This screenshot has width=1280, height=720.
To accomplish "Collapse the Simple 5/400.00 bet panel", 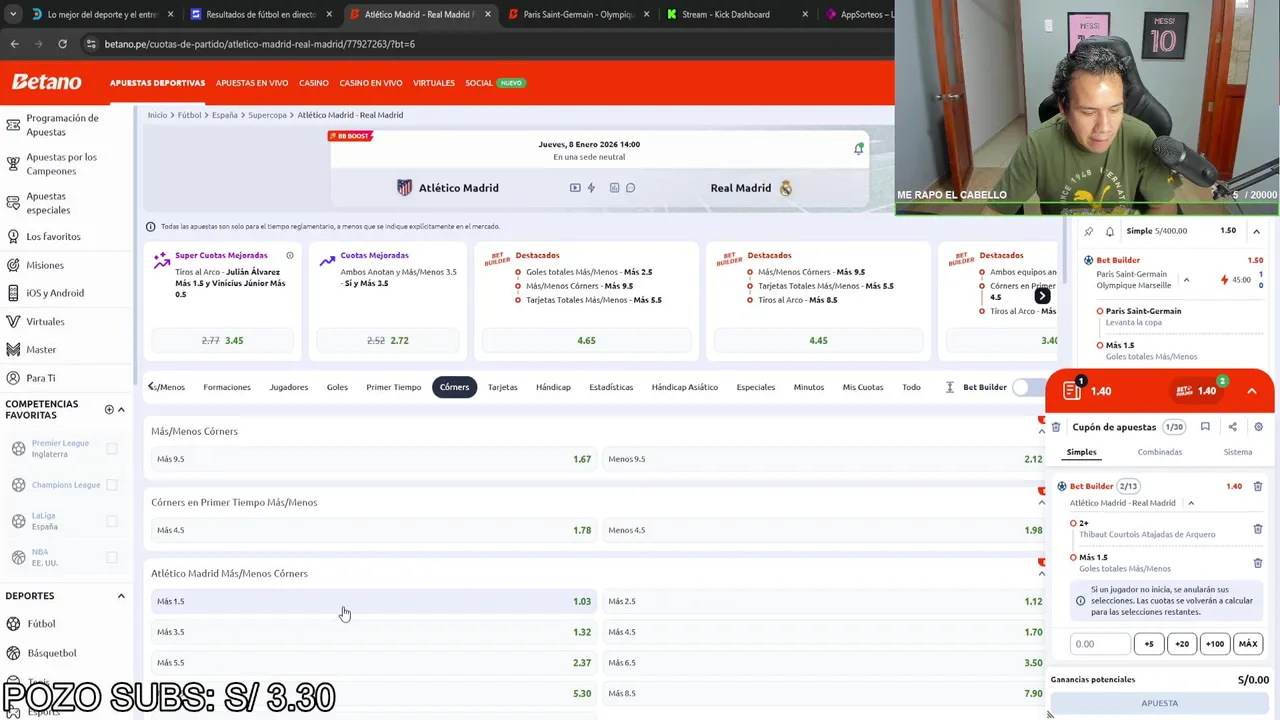I will (1256, 231).
